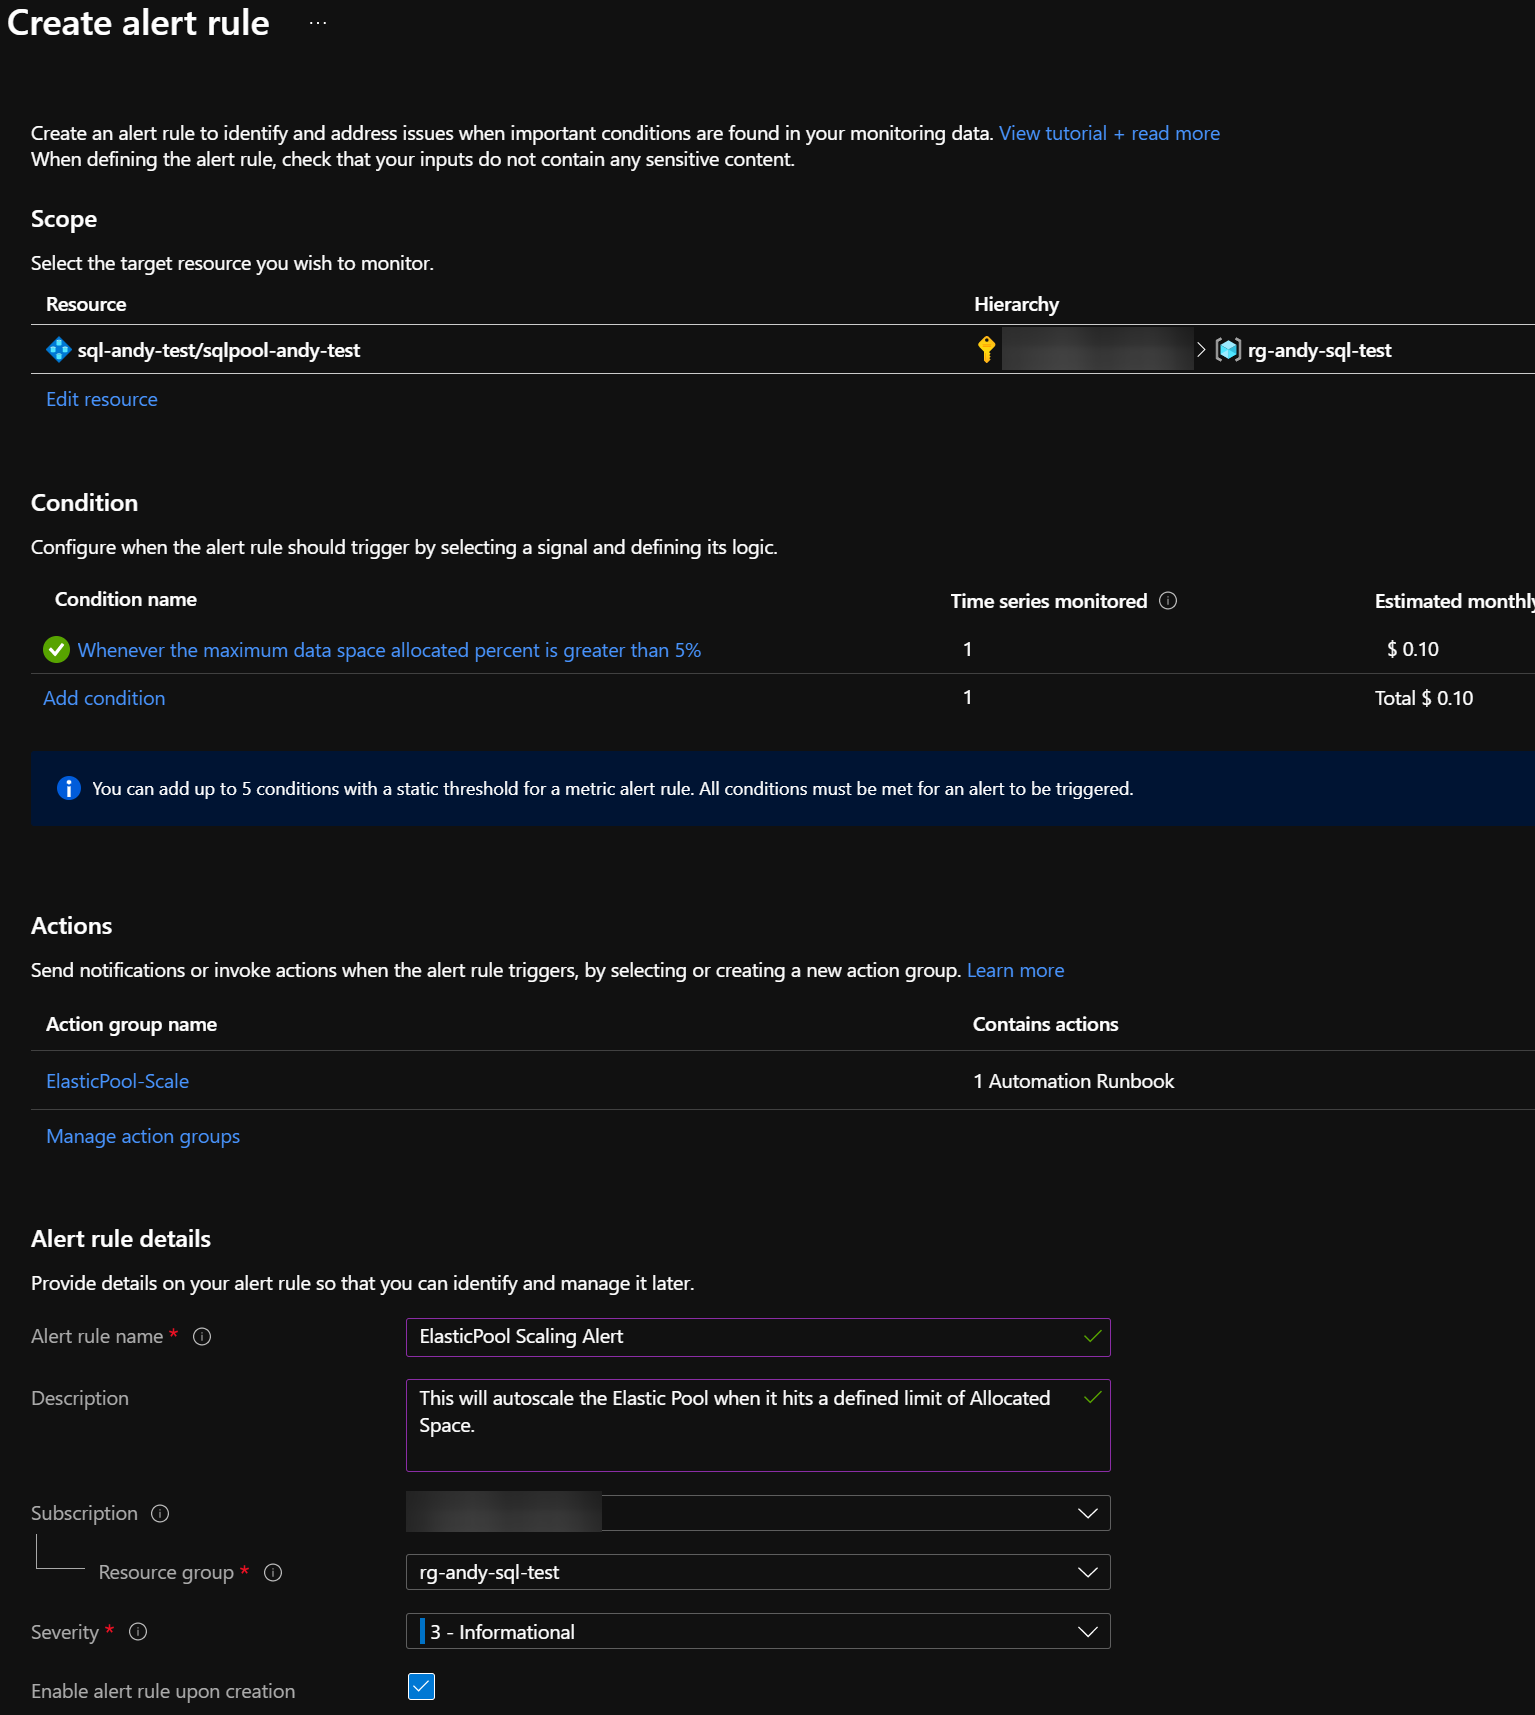Open the Learn more link under Actions
1535x1715 pixels.
[1015, 970]
